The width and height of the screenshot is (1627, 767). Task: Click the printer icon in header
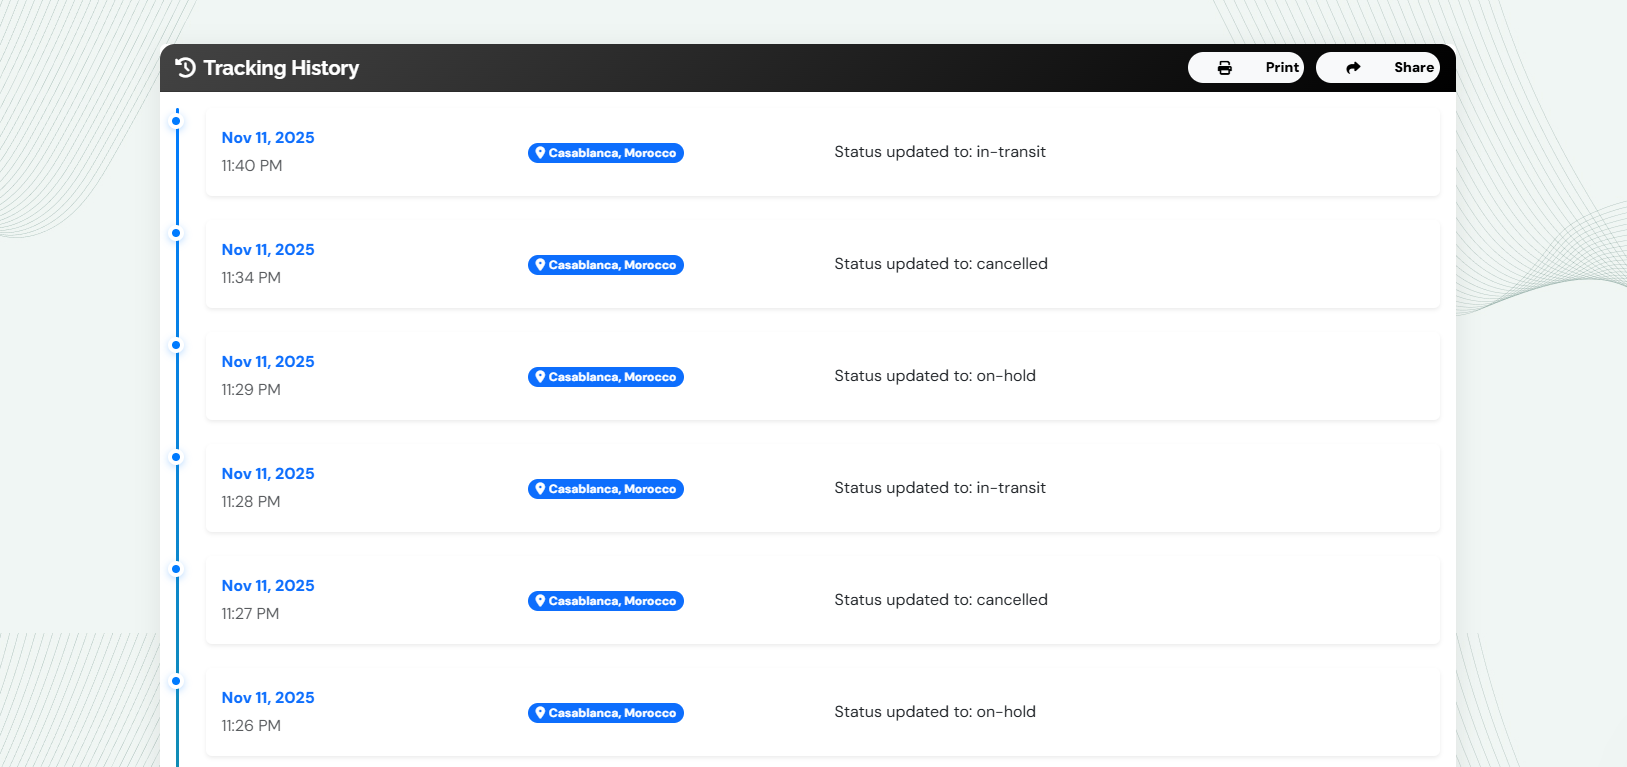1224,68
